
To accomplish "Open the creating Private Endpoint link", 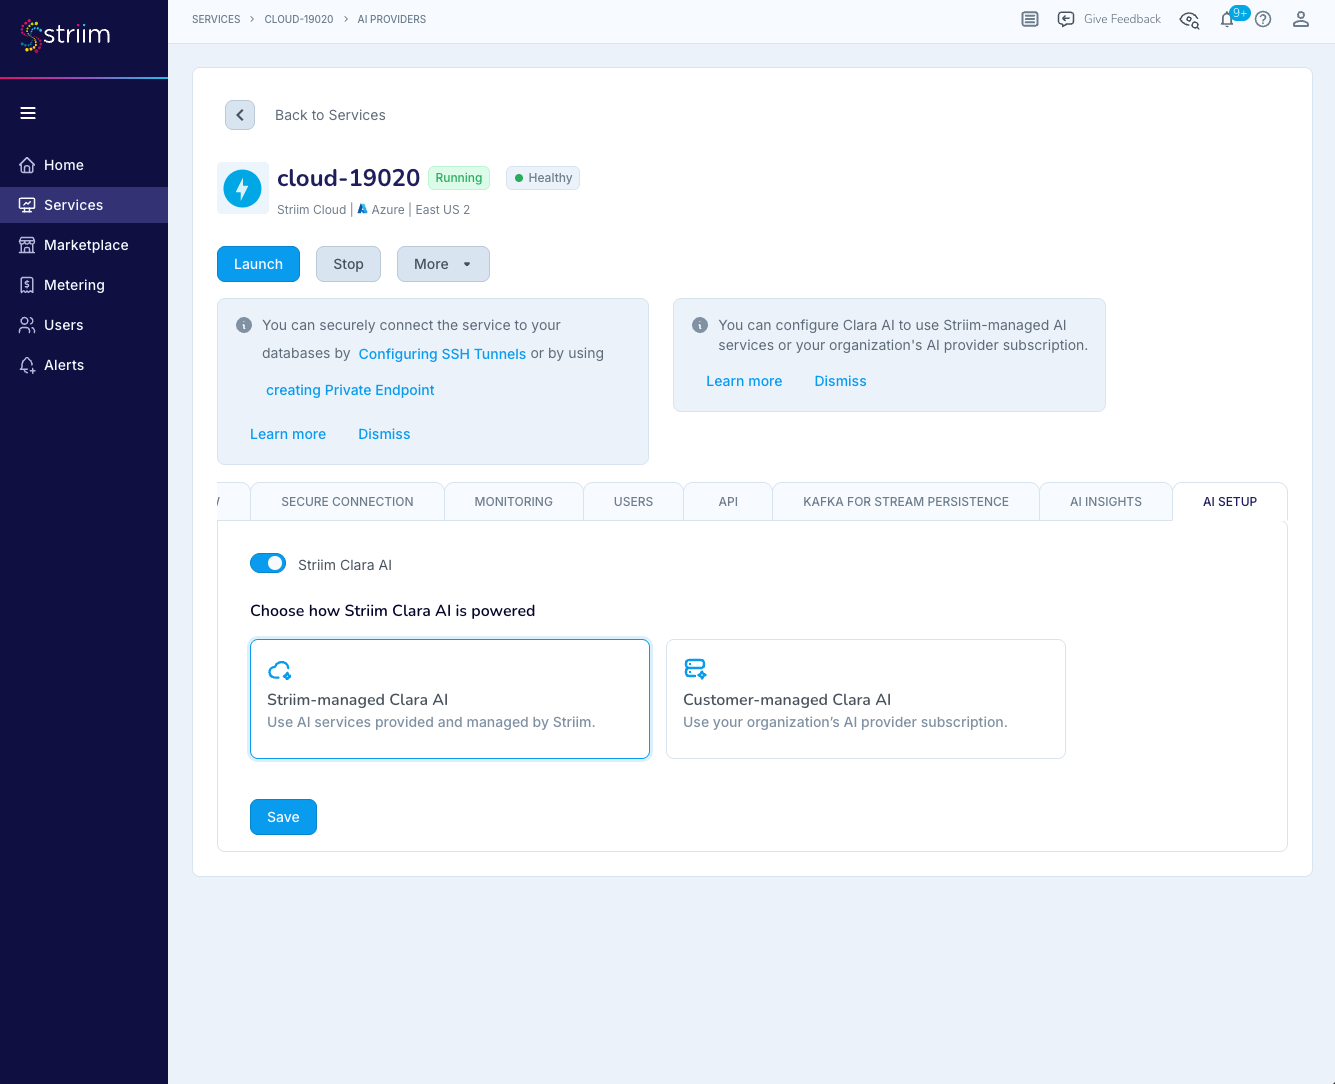I will [350, 390].
